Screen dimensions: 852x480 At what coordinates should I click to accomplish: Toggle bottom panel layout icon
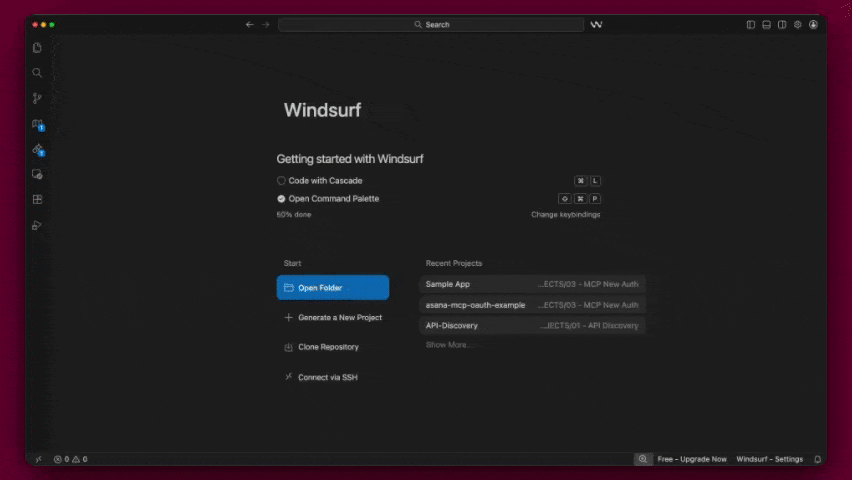[x=766, y=24]
